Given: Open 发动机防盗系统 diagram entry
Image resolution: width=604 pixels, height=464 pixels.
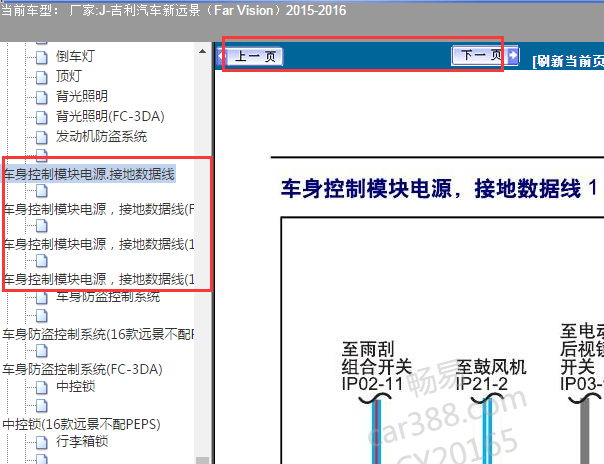Looking at the screenshot, I should click(101, 136).
